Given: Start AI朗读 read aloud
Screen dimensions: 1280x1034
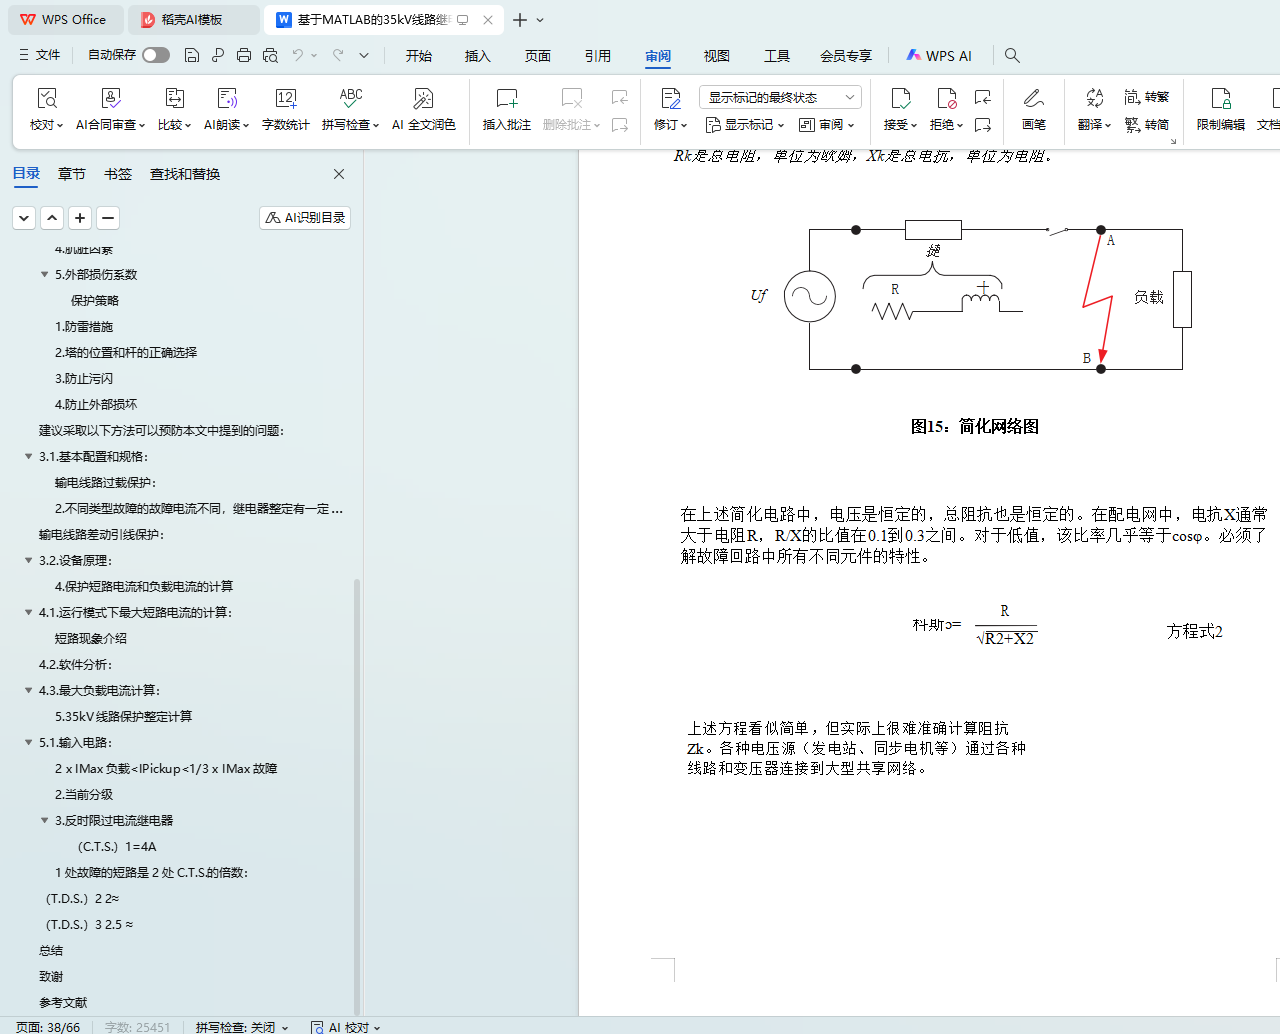Looking at the screenshot, I should 227,110.
